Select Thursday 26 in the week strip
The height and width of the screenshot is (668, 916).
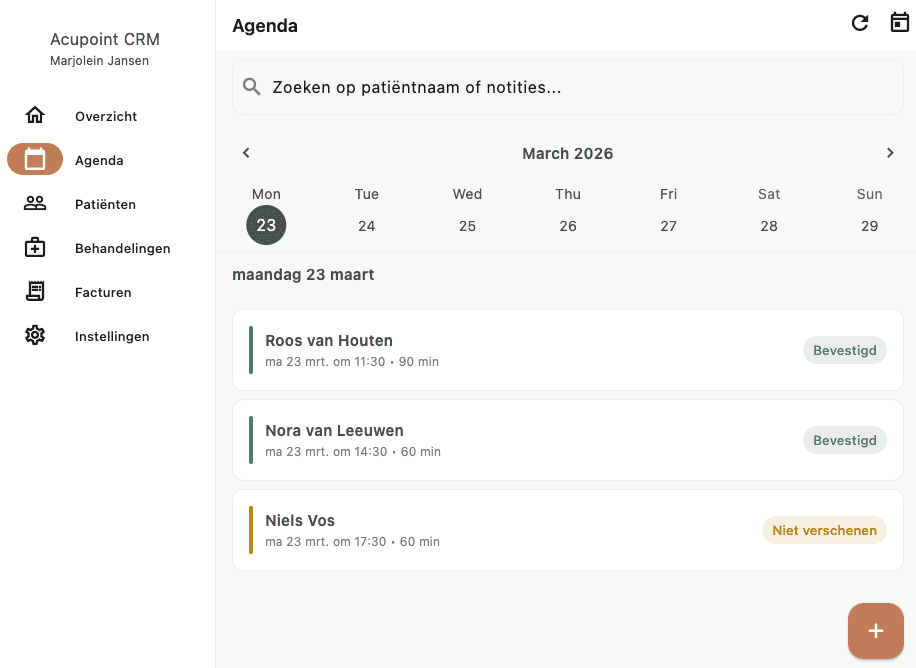pos(567,225)
